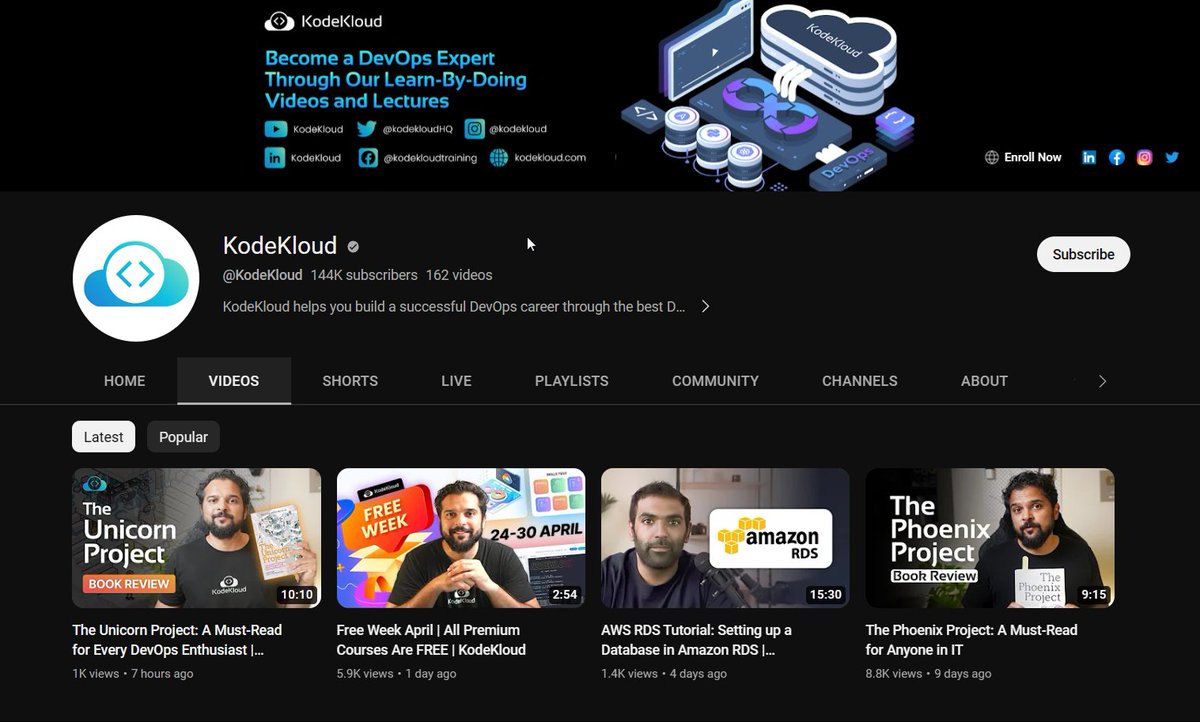Show more tabs with the right chevron
This screenshot has width=1200, height=722.
(x=1102, y=381)
